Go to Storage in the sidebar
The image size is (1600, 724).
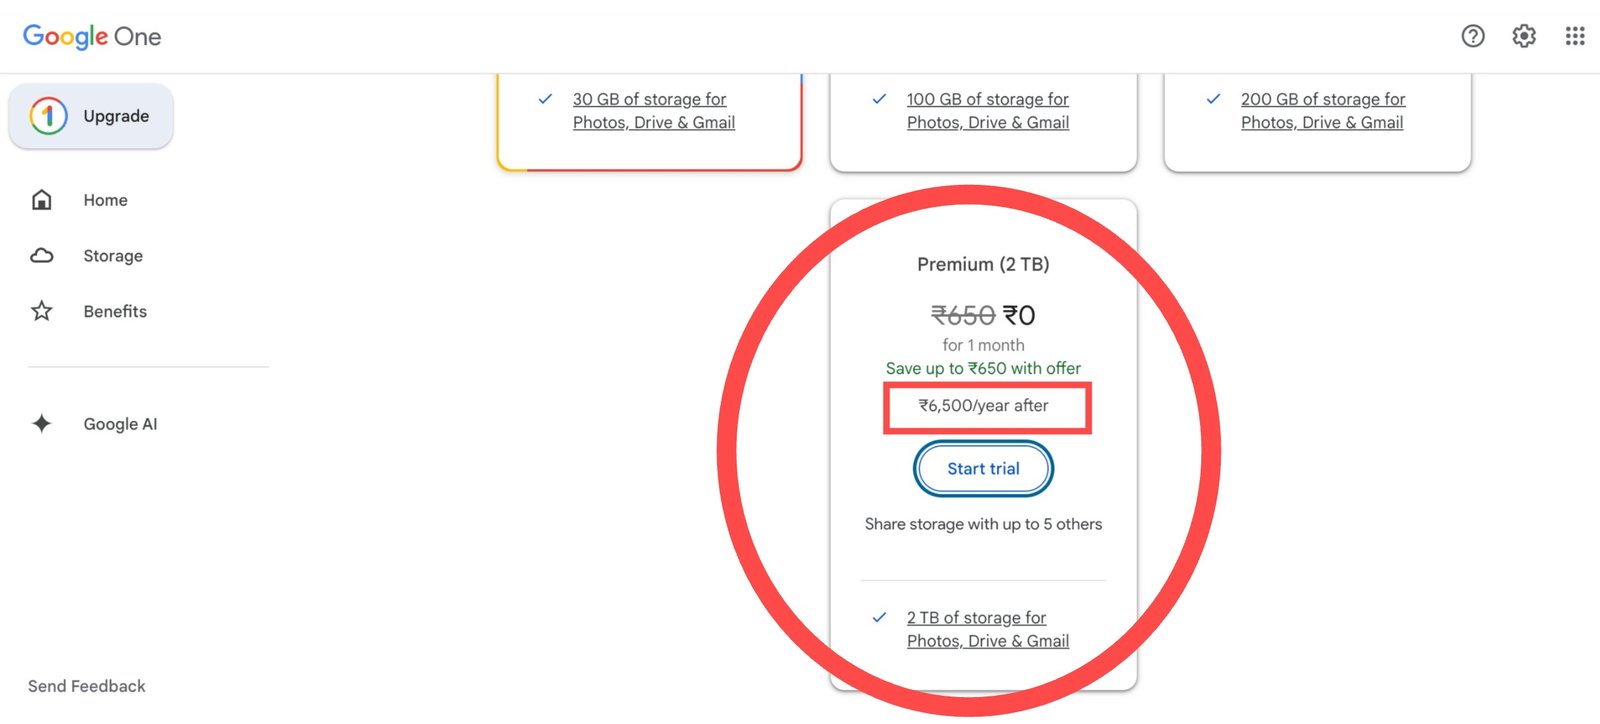[113, 256]
